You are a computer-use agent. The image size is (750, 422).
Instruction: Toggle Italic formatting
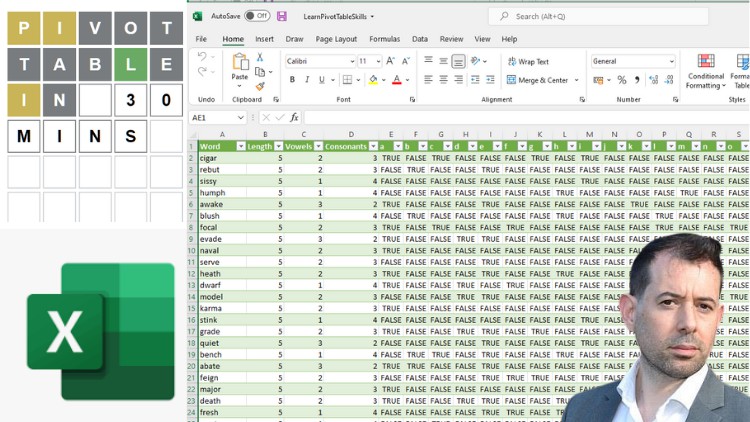(x=307, y=80)
